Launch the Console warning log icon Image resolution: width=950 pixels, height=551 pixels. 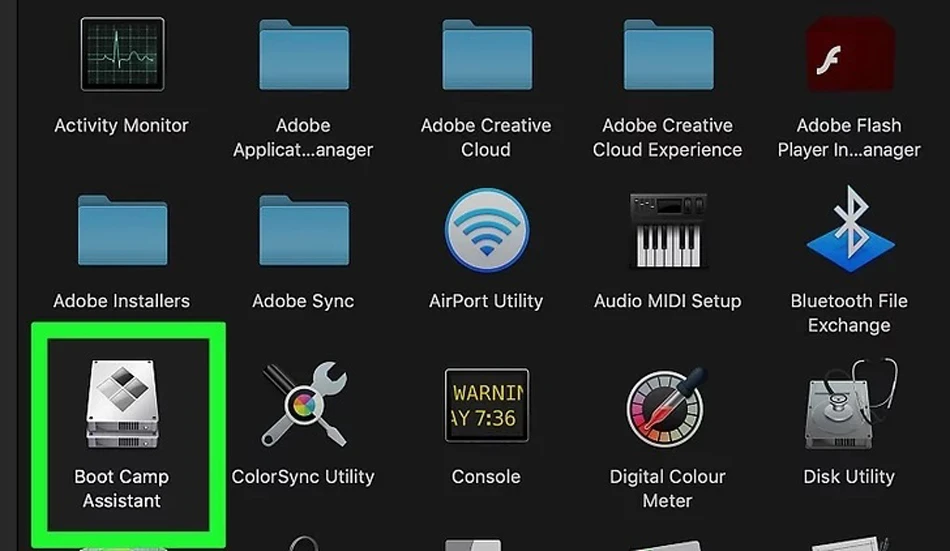[x=487, y=405]
